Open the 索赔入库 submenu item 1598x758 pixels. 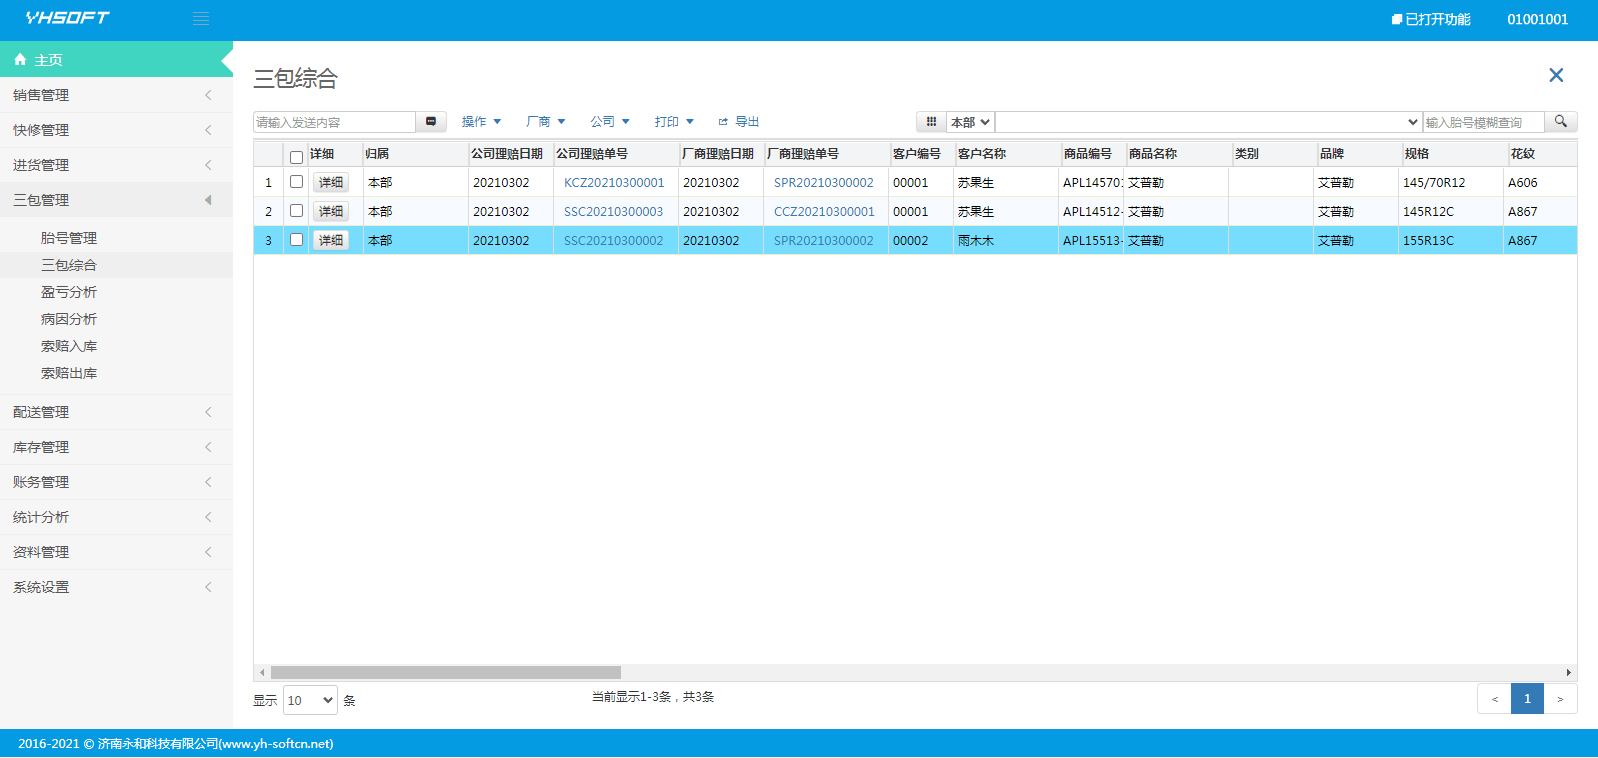click(x=69, y=346)
